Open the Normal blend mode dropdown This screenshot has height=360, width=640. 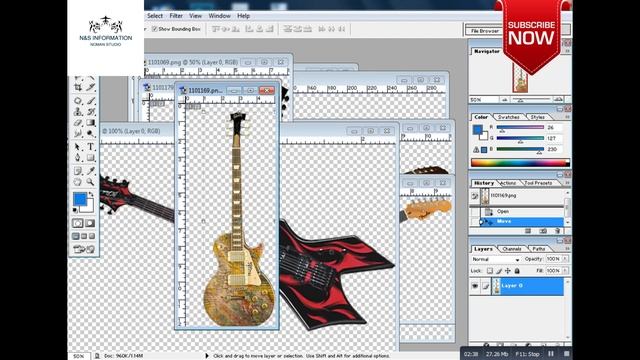(496, 259)
